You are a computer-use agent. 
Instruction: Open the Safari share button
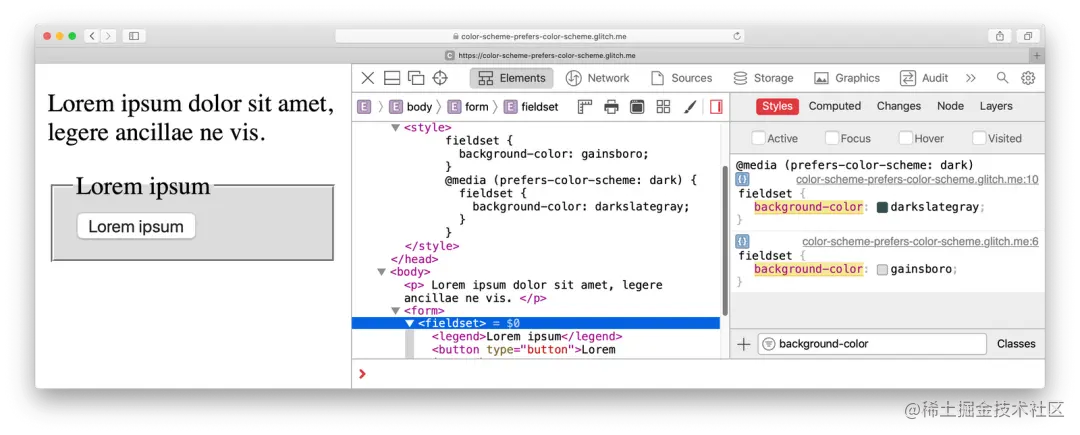[999, 36]
